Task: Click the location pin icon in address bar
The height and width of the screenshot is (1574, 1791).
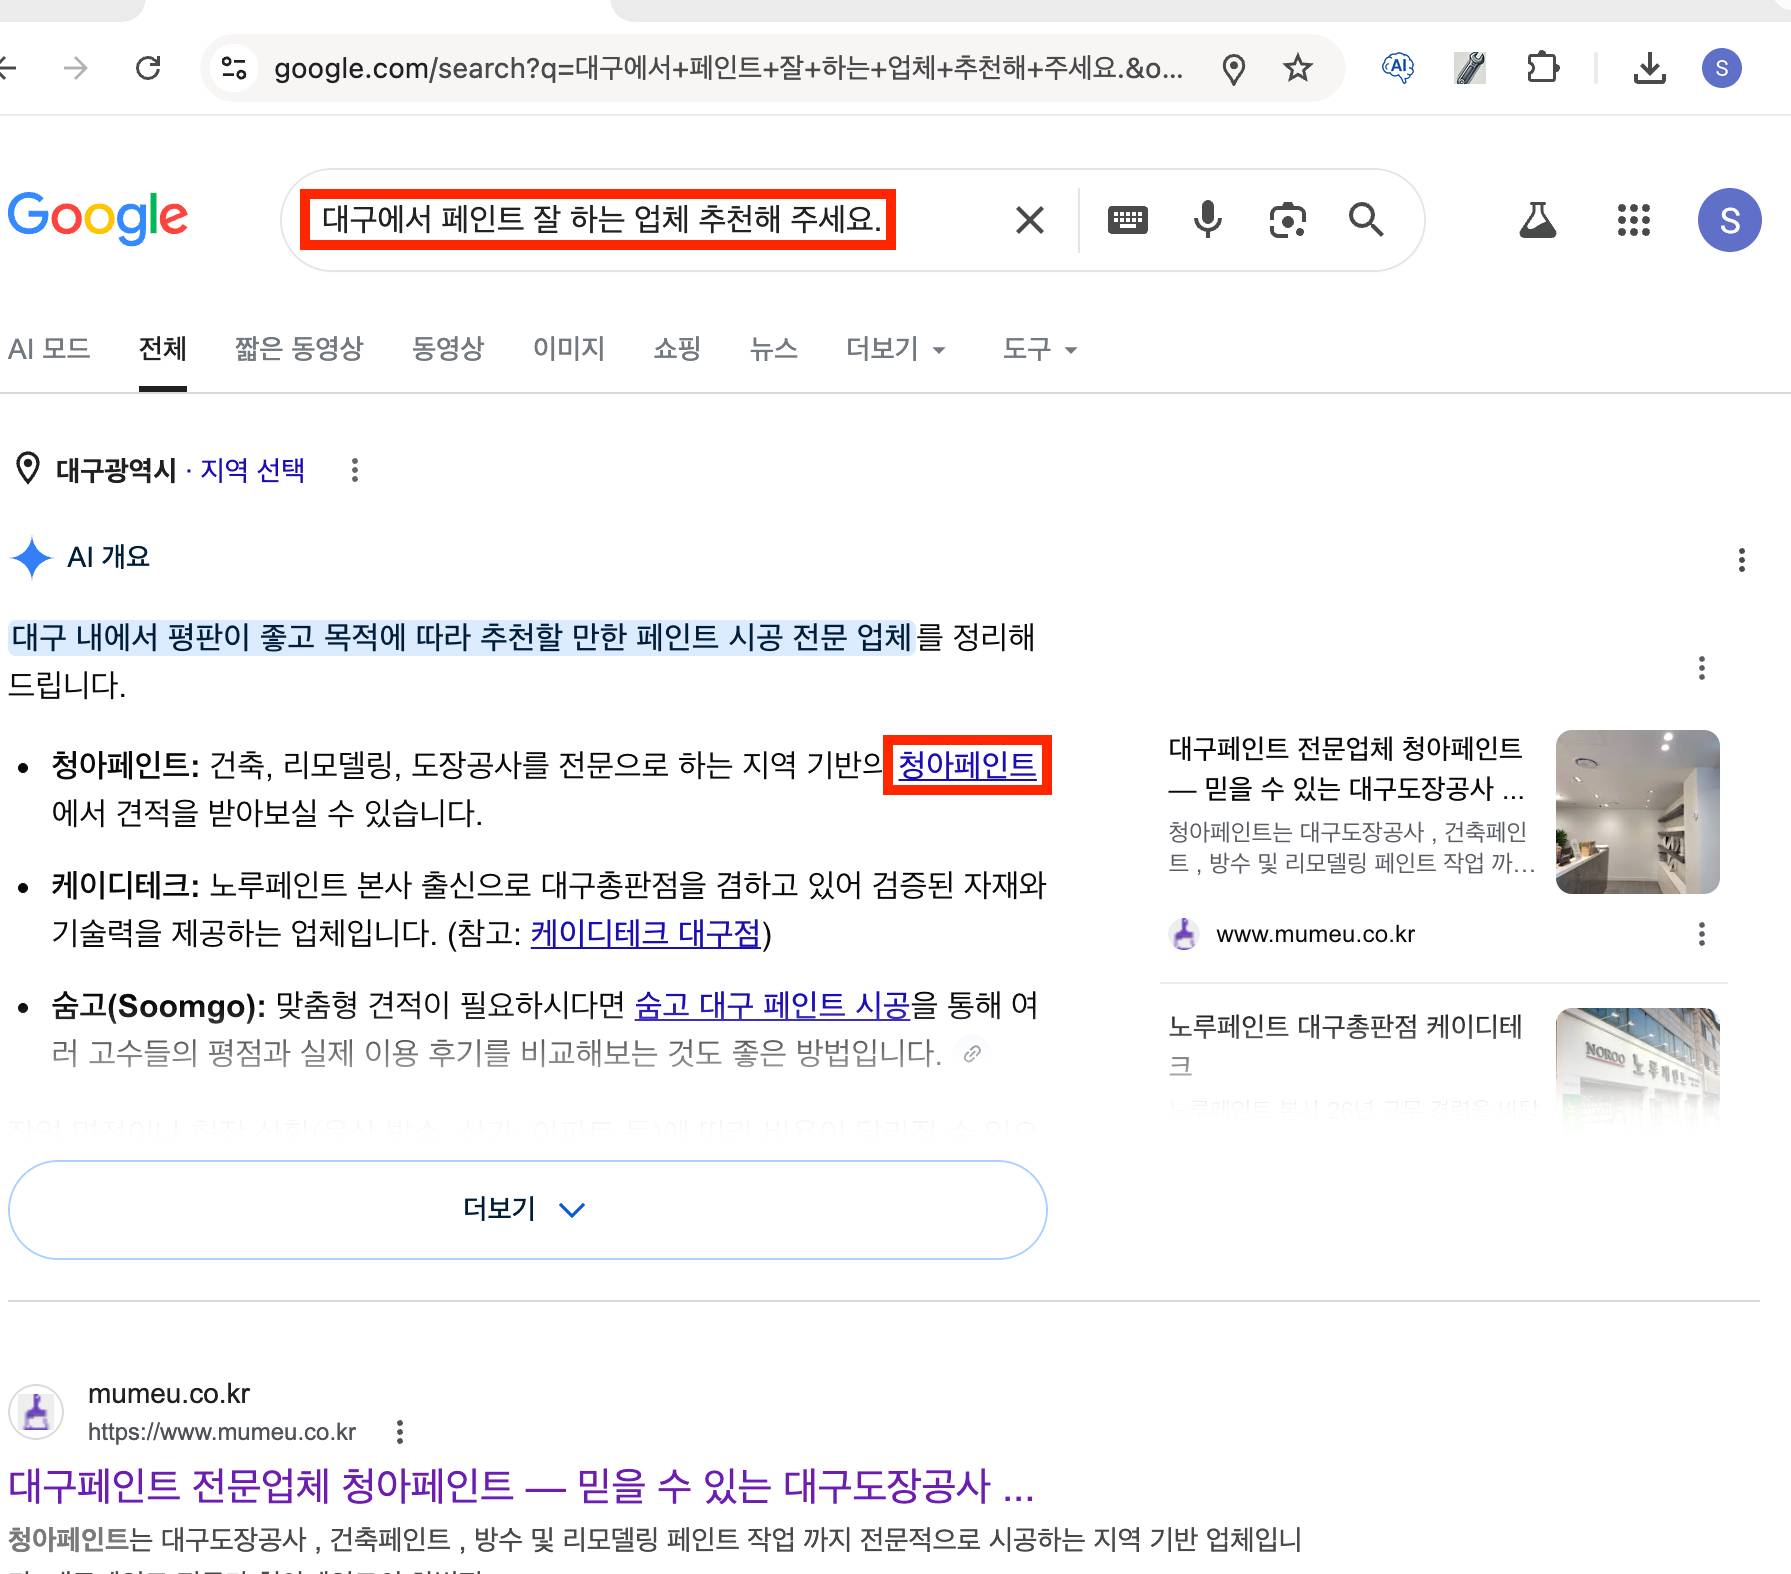Action: pyautogui.click(x=1234, y=69)
